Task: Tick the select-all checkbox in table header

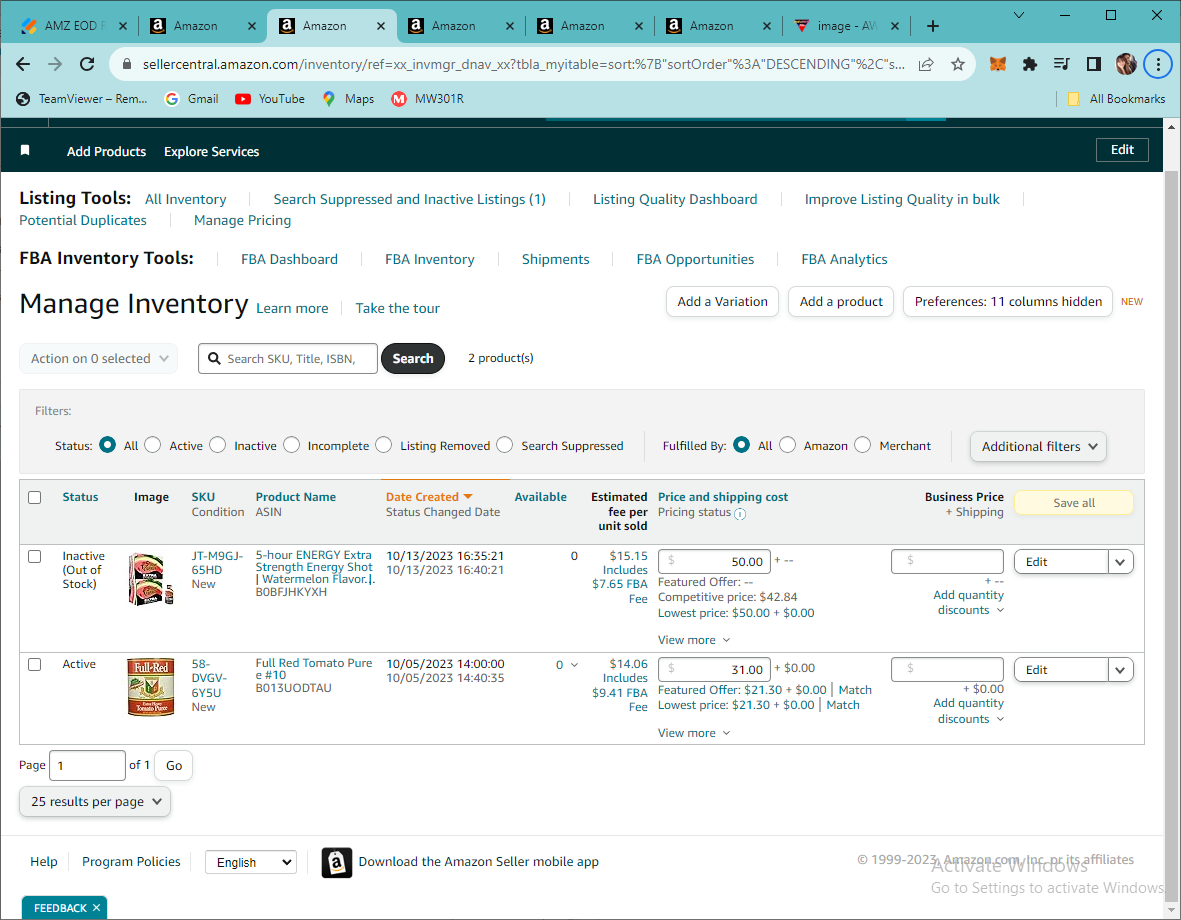Action: (35, 497)
